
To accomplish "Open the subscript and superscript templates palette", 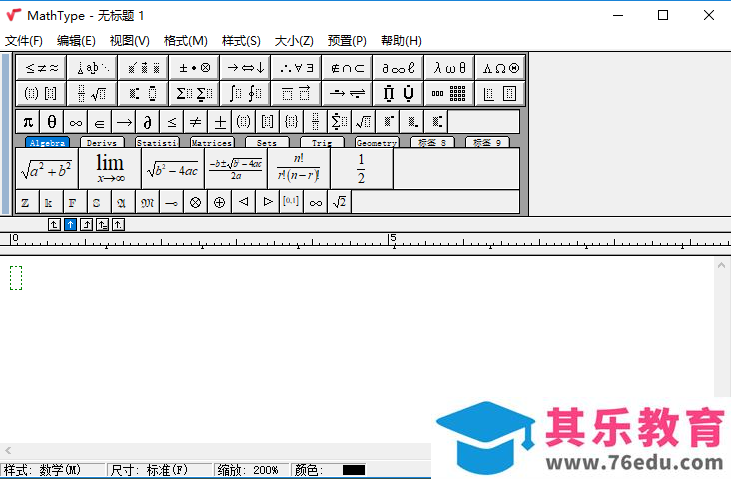I will coord(144,93).
